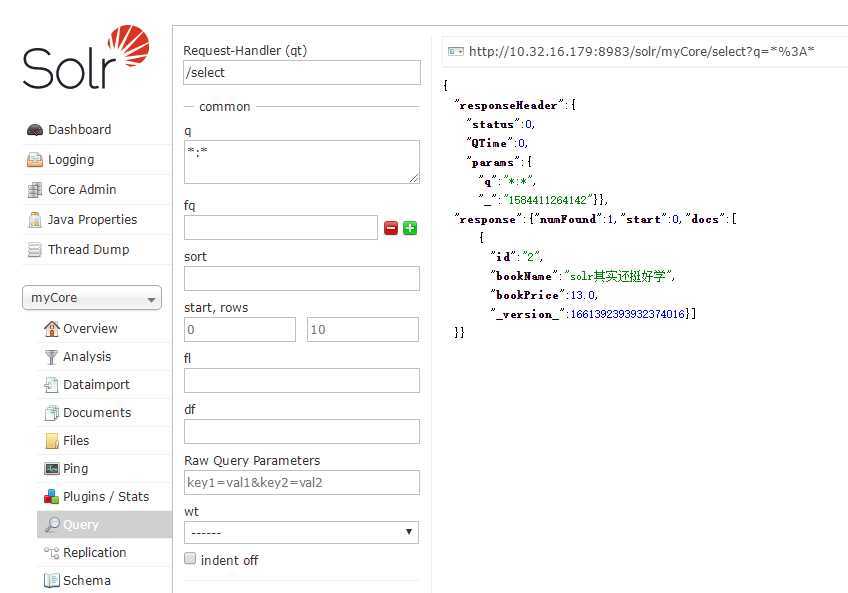
Task: Click the Documents icon
Action: 52,413
